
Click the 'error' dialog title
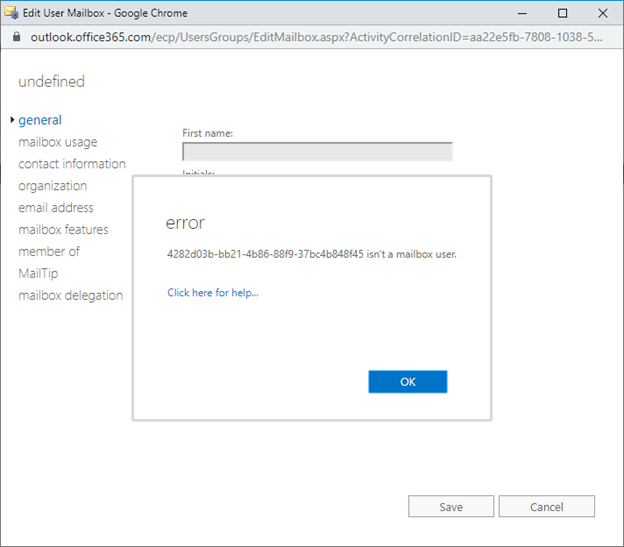coord(185,223)
